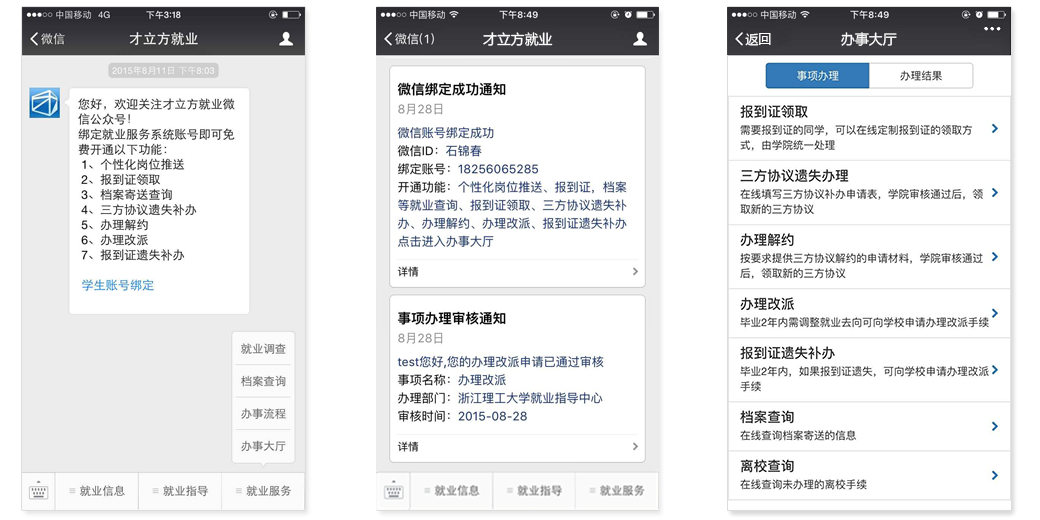Switch to 事项办理 tab
1040x520 pixels.
(817, 76)
